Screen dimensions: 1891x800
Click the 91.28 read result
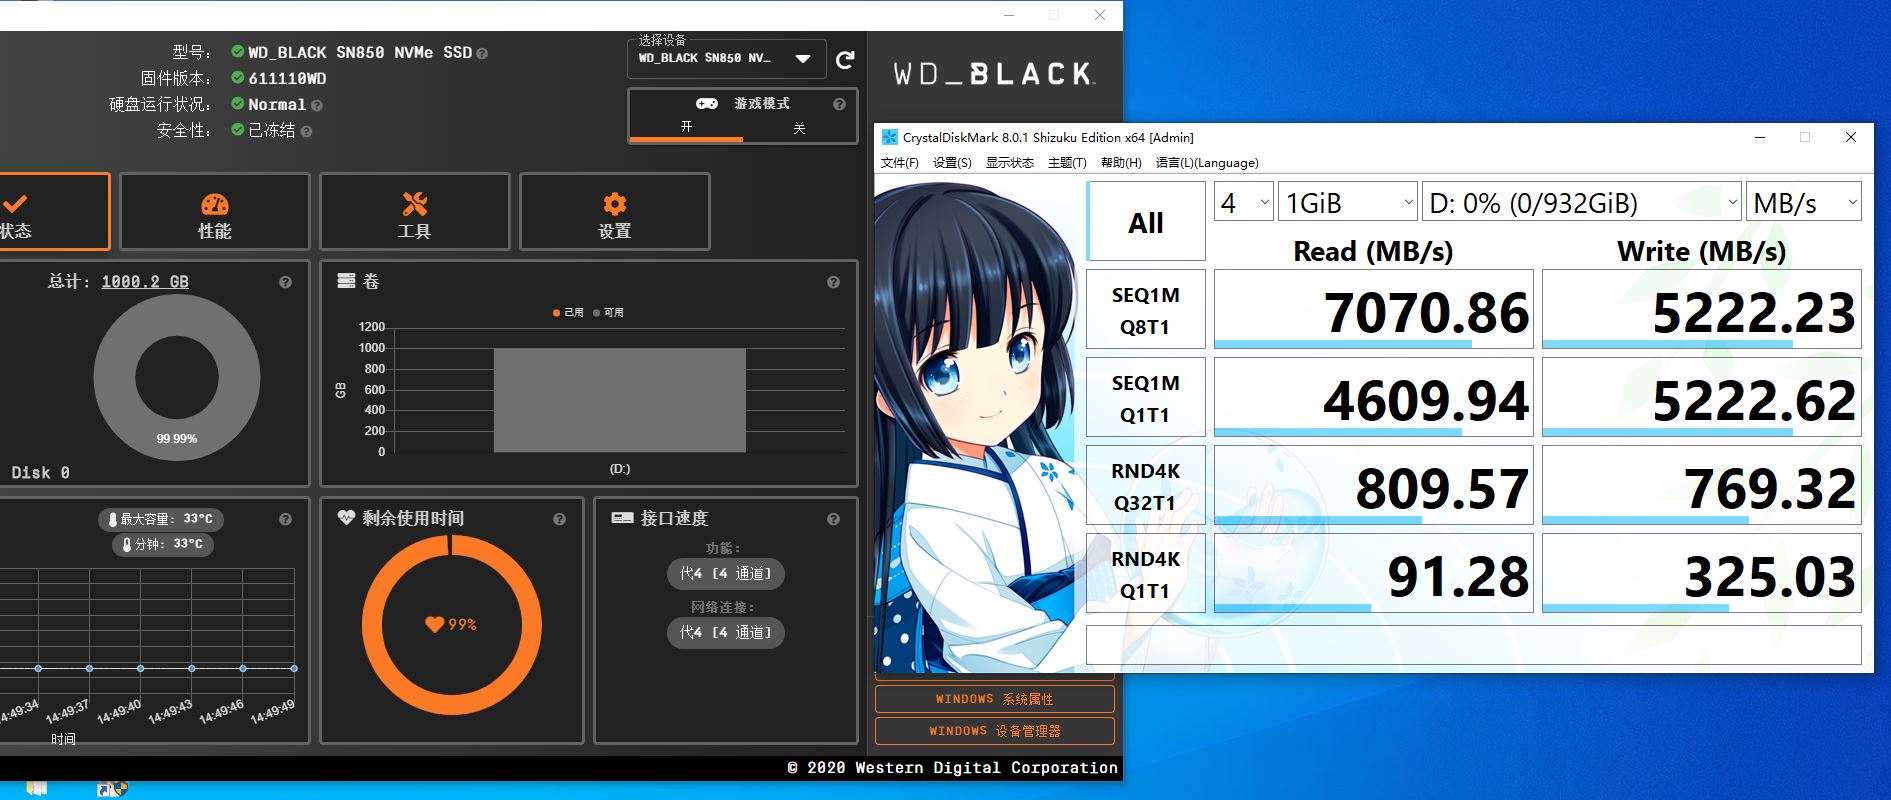click(1374, 573)
